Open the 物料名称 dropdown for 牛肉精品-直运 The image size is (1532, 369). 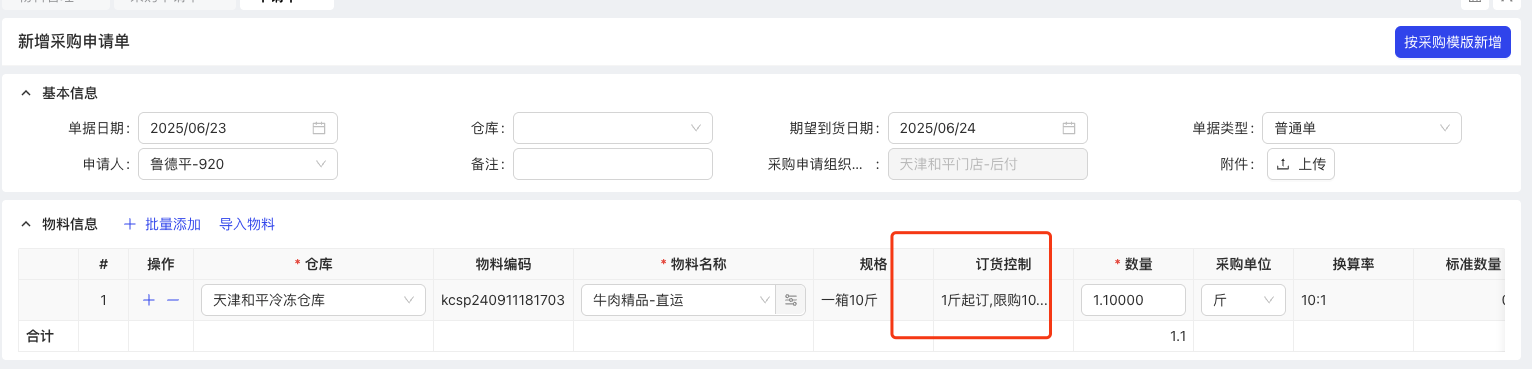point(679,300)
